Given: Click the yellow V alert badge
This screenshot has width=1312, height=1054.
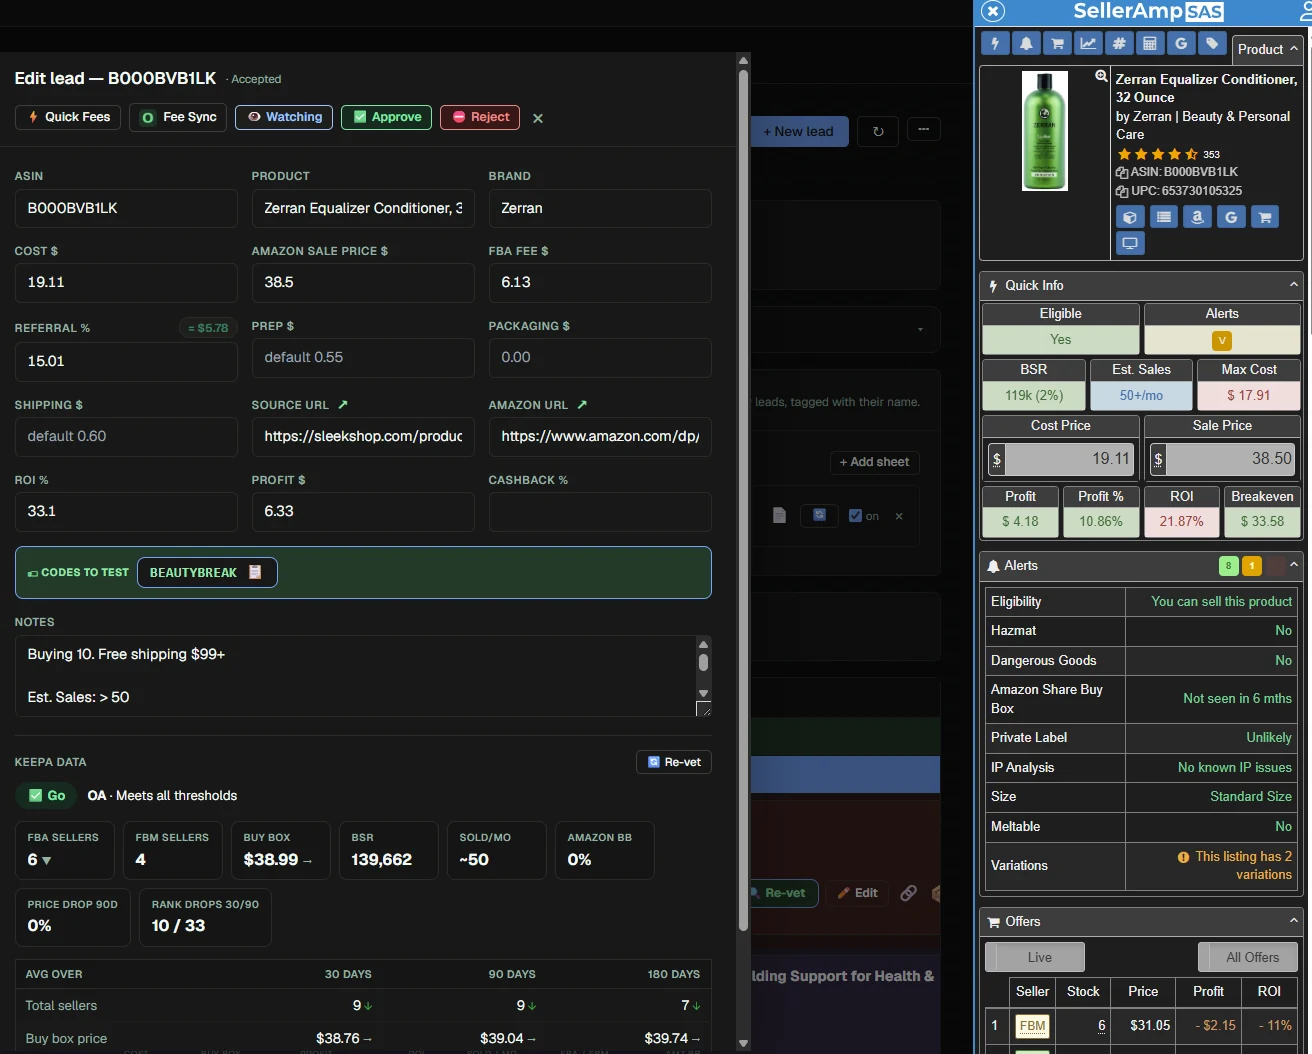Looking at the screenshot, I should coord(1222,341).
